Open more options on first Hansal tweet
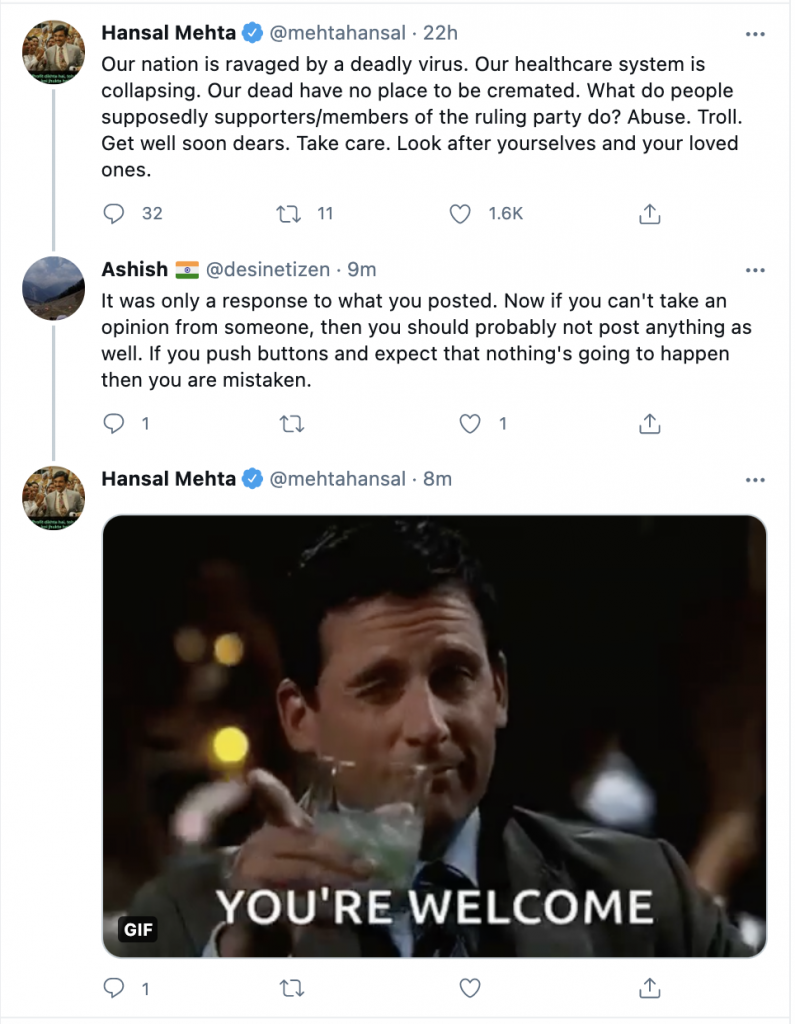 pos(755,34)
